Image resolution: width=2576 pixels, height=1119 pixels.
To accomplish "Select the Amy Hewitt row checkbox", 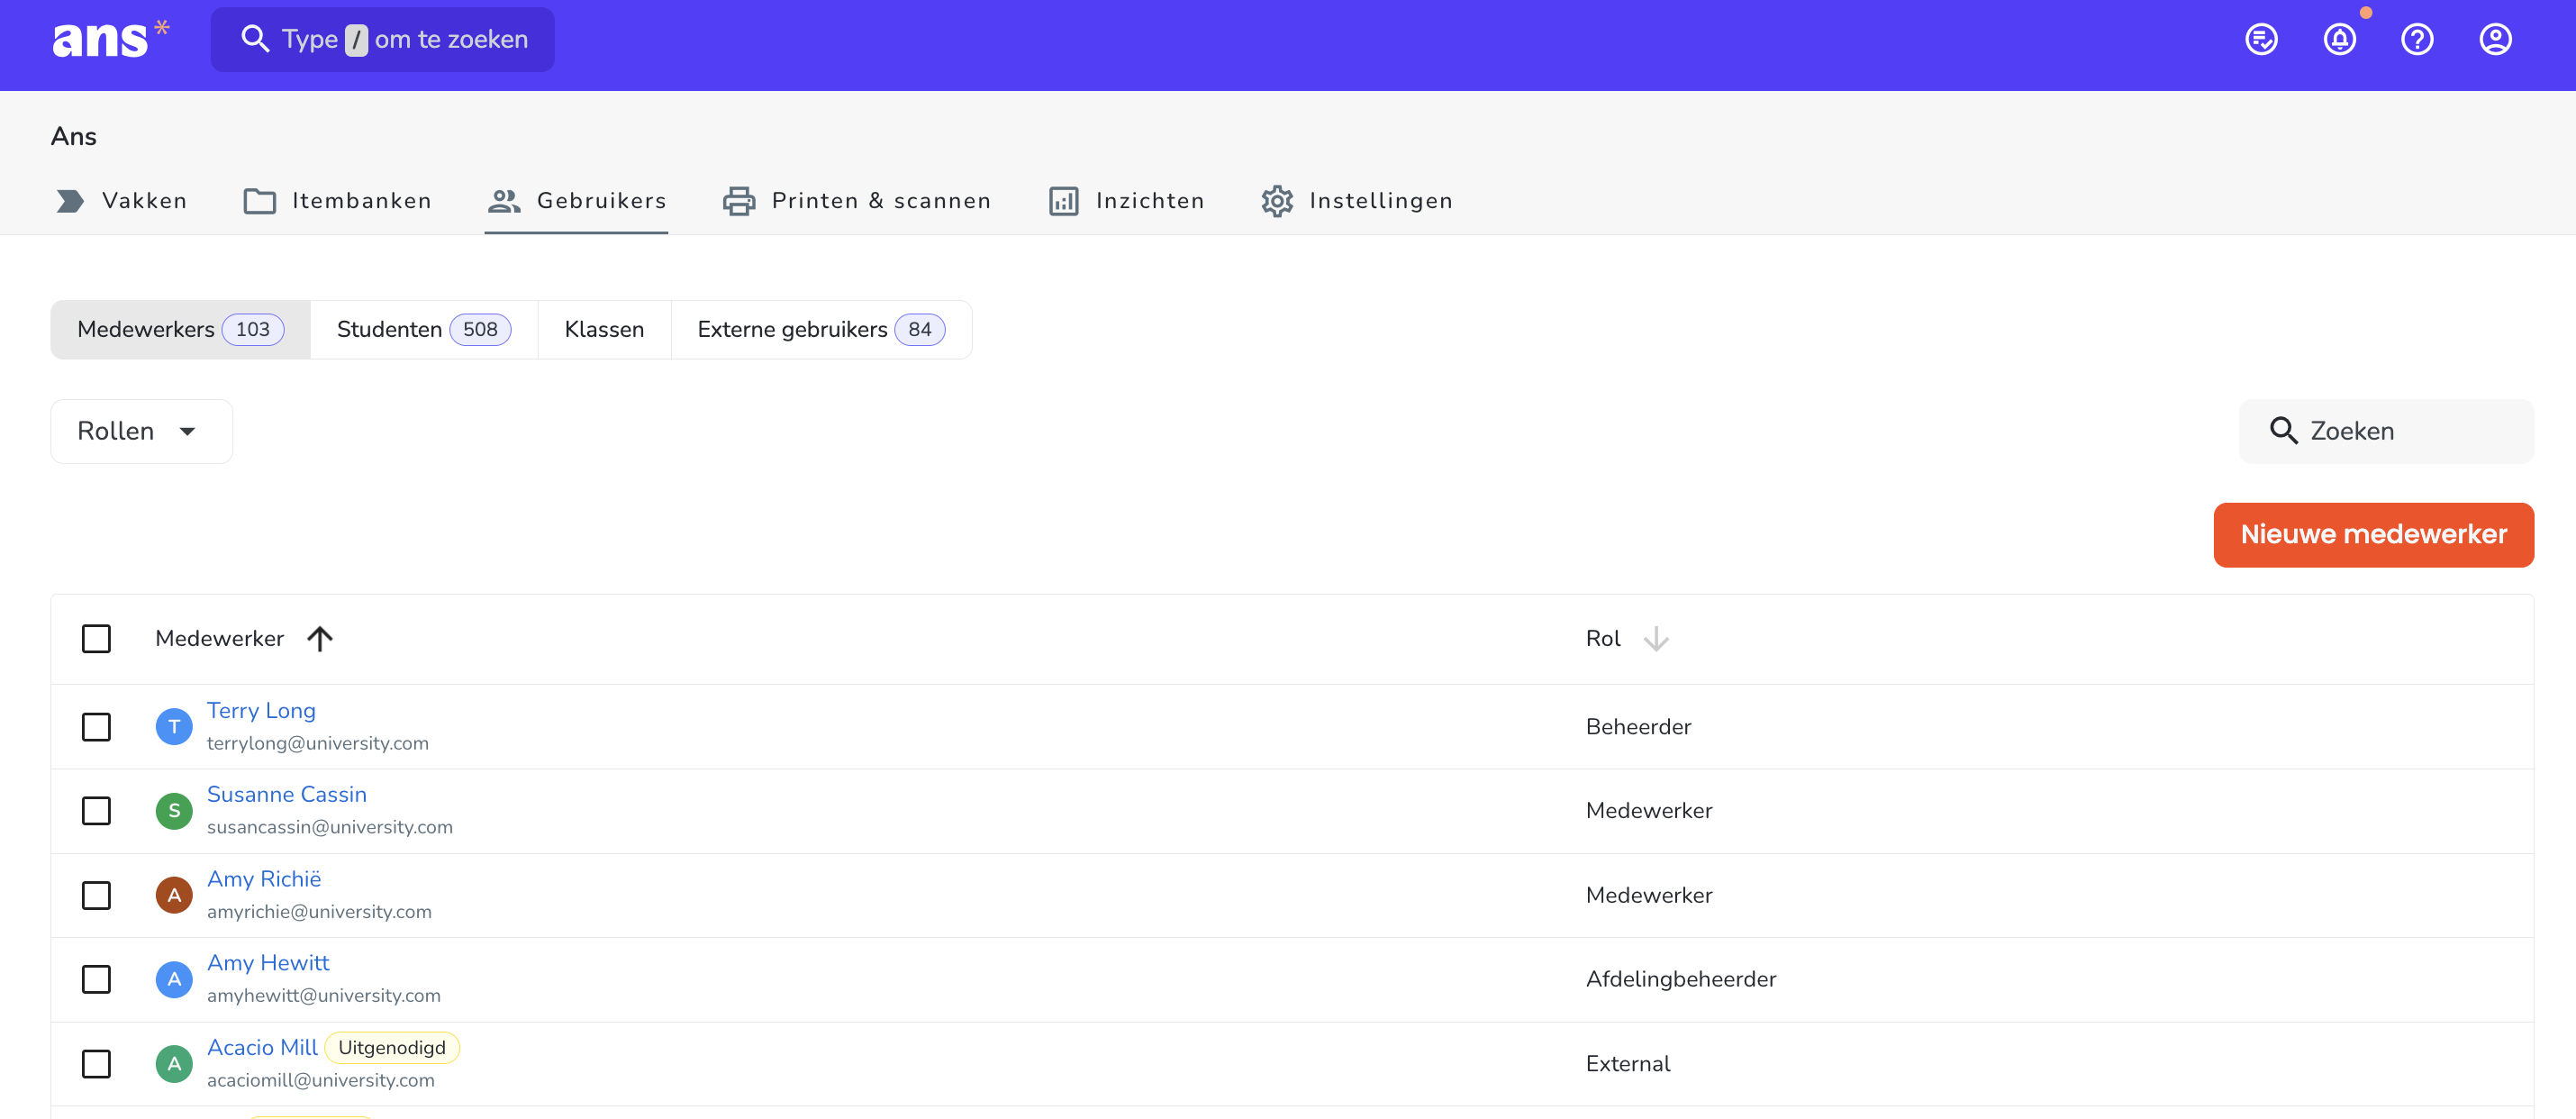I will pyautogui.click(x=96, y=979).
